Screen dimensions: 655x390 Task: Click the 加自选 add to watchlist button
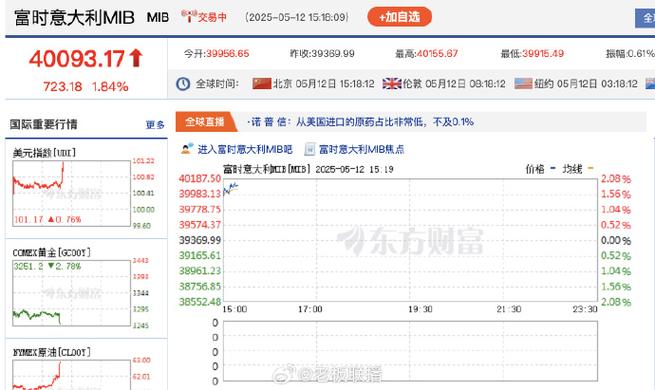(399, 17)
